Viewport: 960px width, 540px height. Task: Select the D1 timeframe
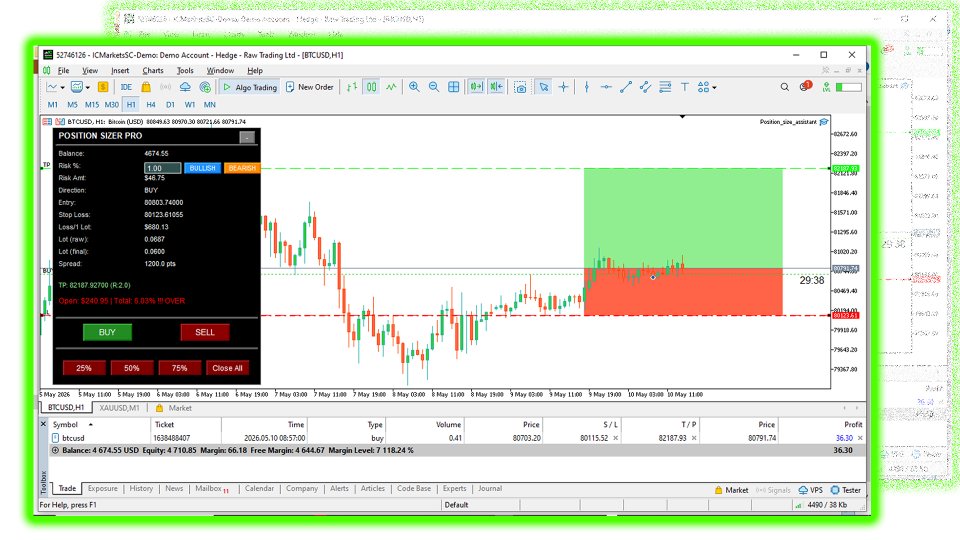(170, 105)
